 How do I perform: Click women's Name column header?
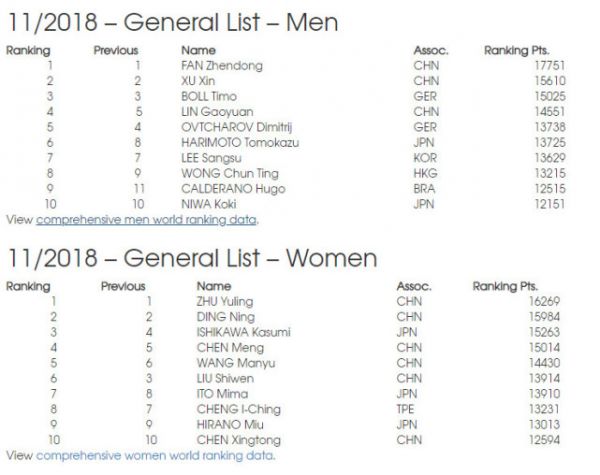[214, 286]
